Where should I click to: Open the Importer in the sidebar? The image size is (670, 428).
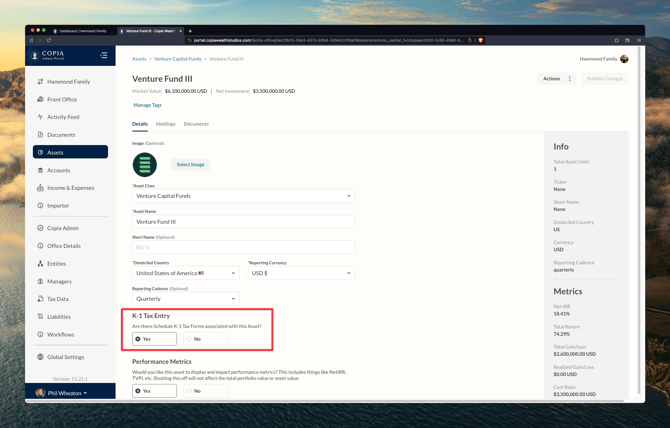58,206
